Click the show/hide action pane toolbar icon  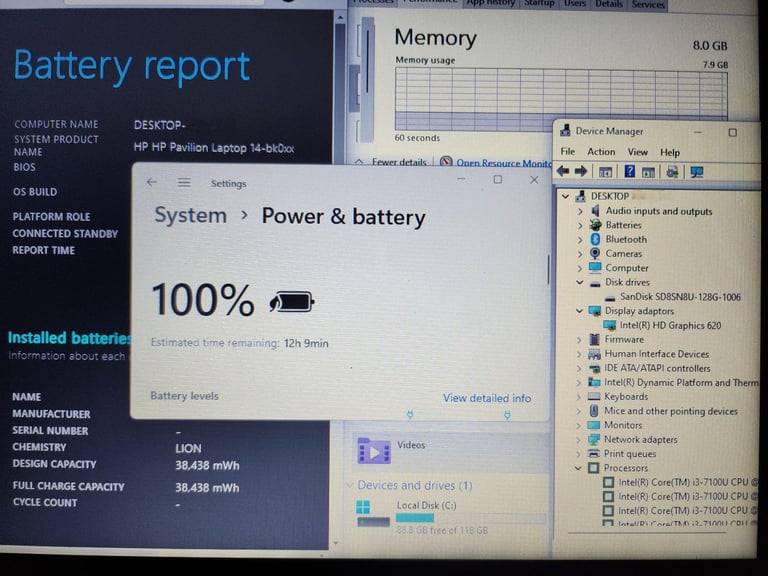click(x=648, y=172)
